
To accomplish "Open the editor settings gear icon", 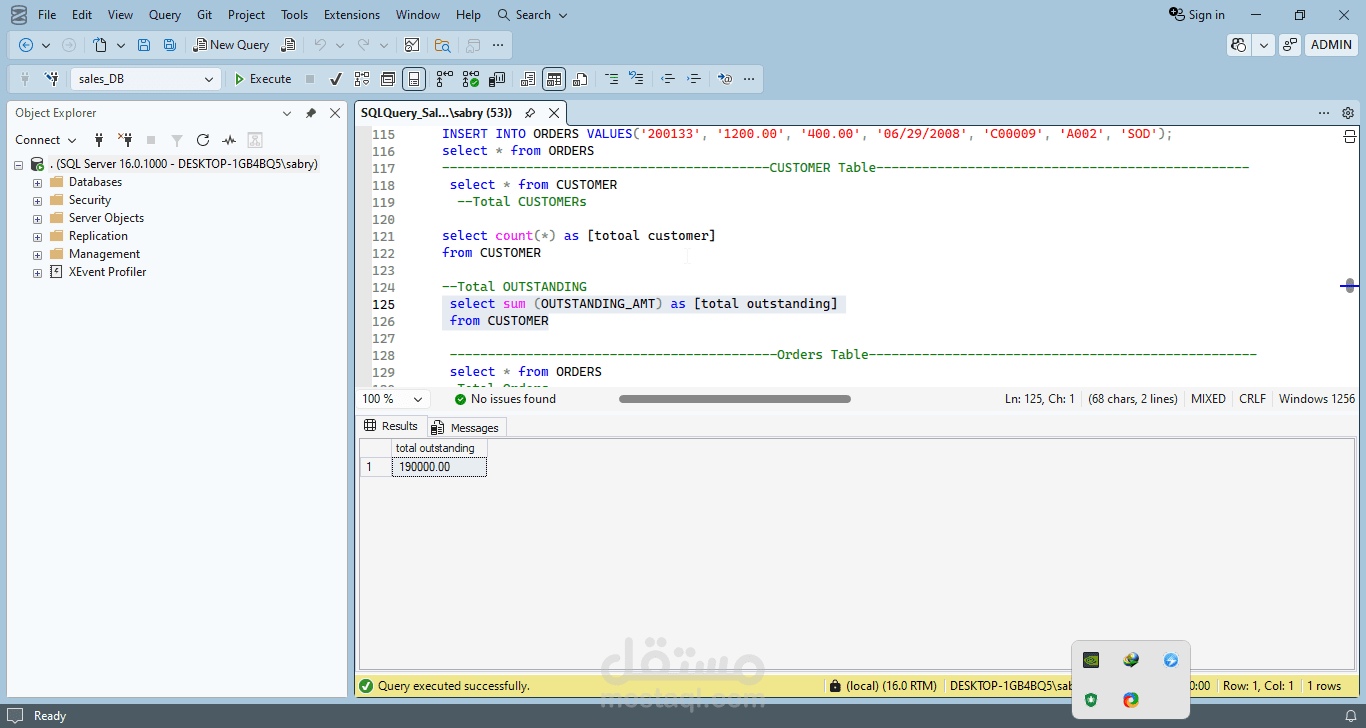I will 1348,113.
